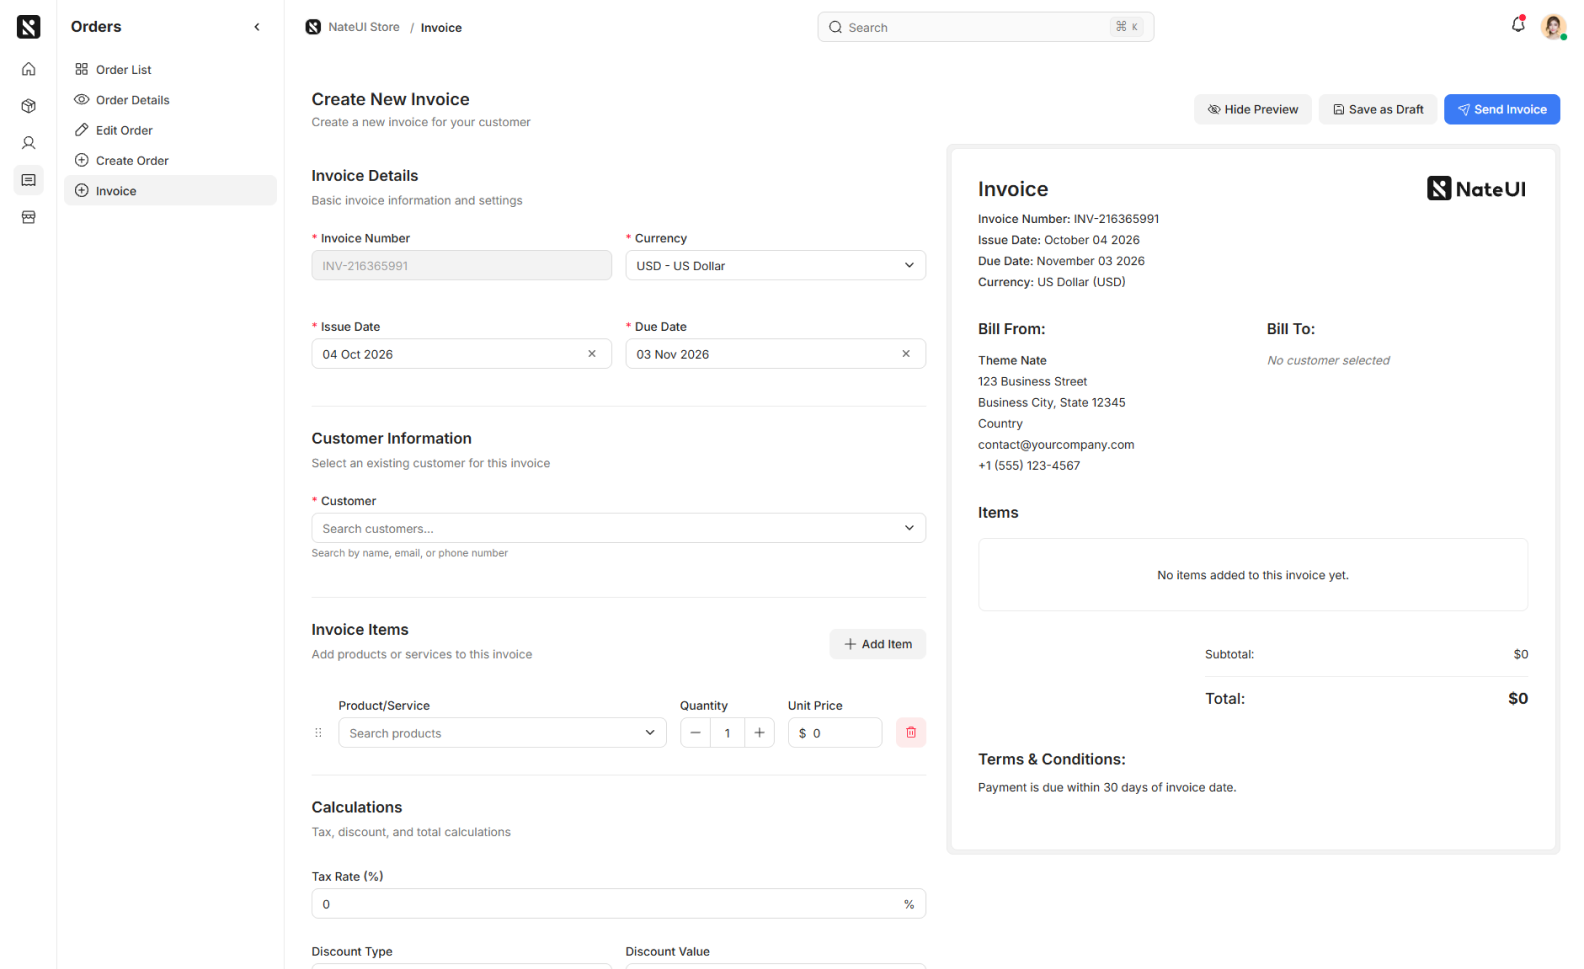Open the customers person icon in the rail
This screenshot has width=1584, height=969.
coord(28,143)
